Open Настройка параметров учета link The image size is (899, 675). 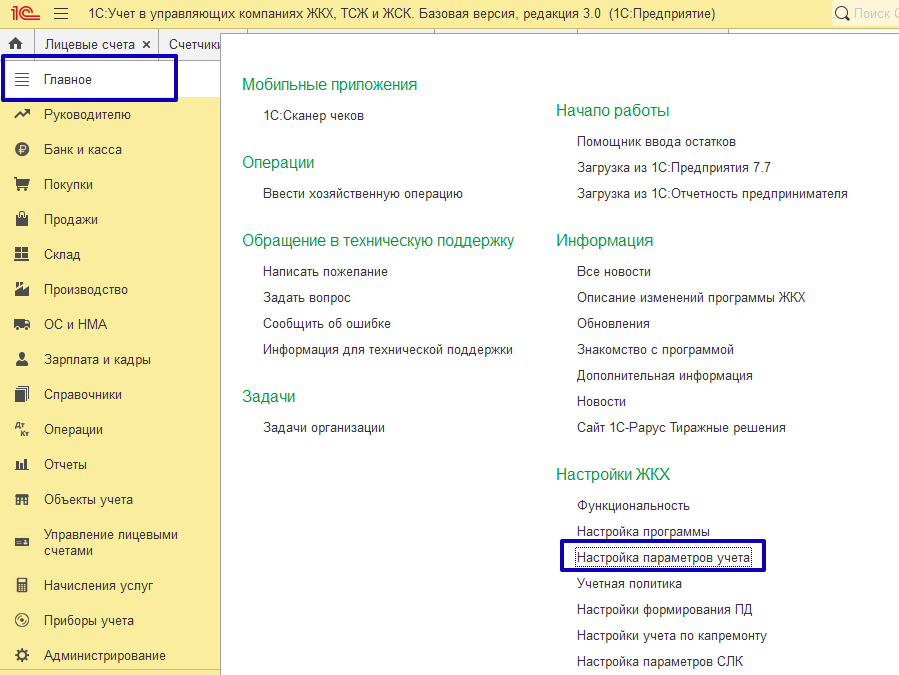[663, 557]
